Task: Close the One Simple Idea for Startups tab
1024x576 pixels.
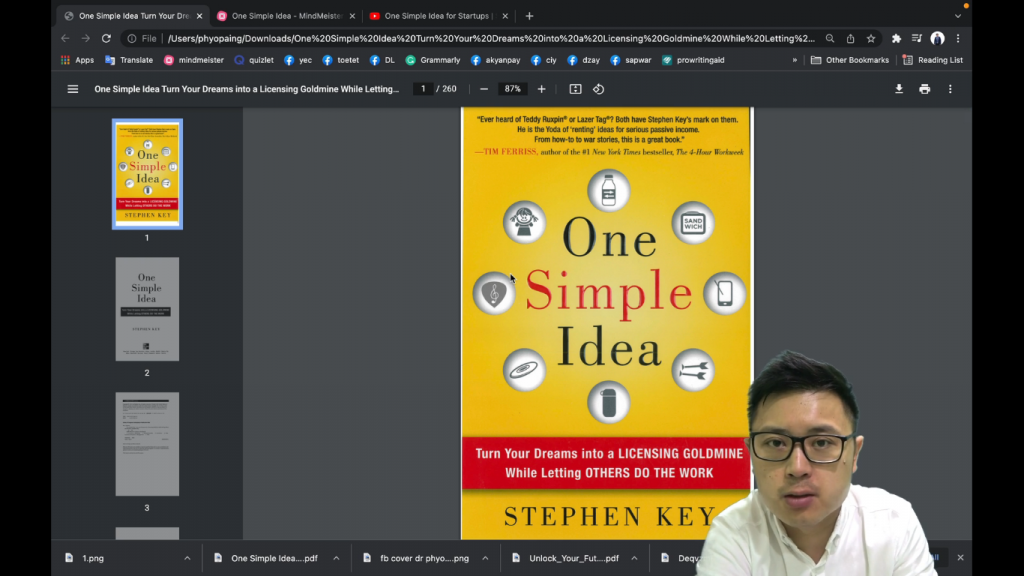Action: pos(505,16)
